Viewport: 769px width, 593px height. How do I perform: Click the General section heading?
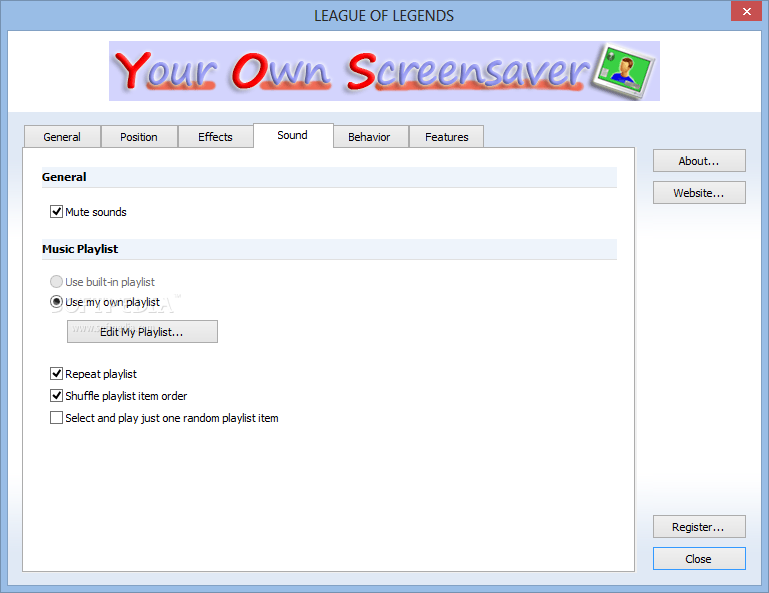point(64,177)
